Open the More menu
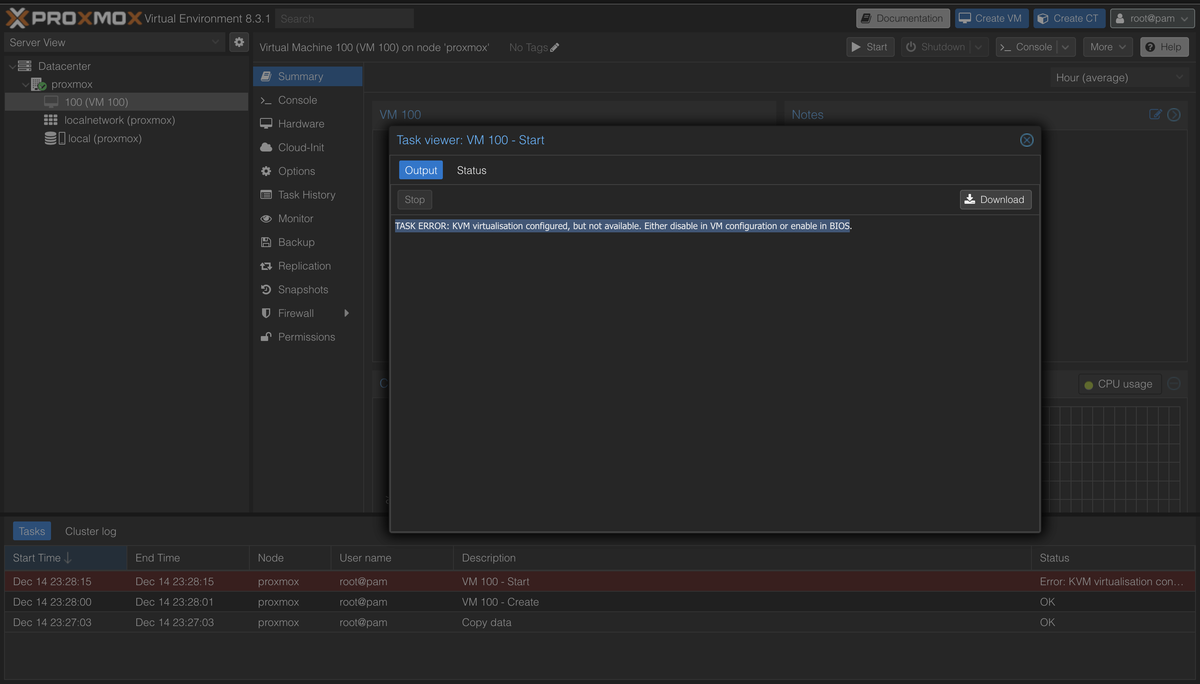Viewport: 1200px width, 684px height. pyautogui.click(x=1108, y=47)
